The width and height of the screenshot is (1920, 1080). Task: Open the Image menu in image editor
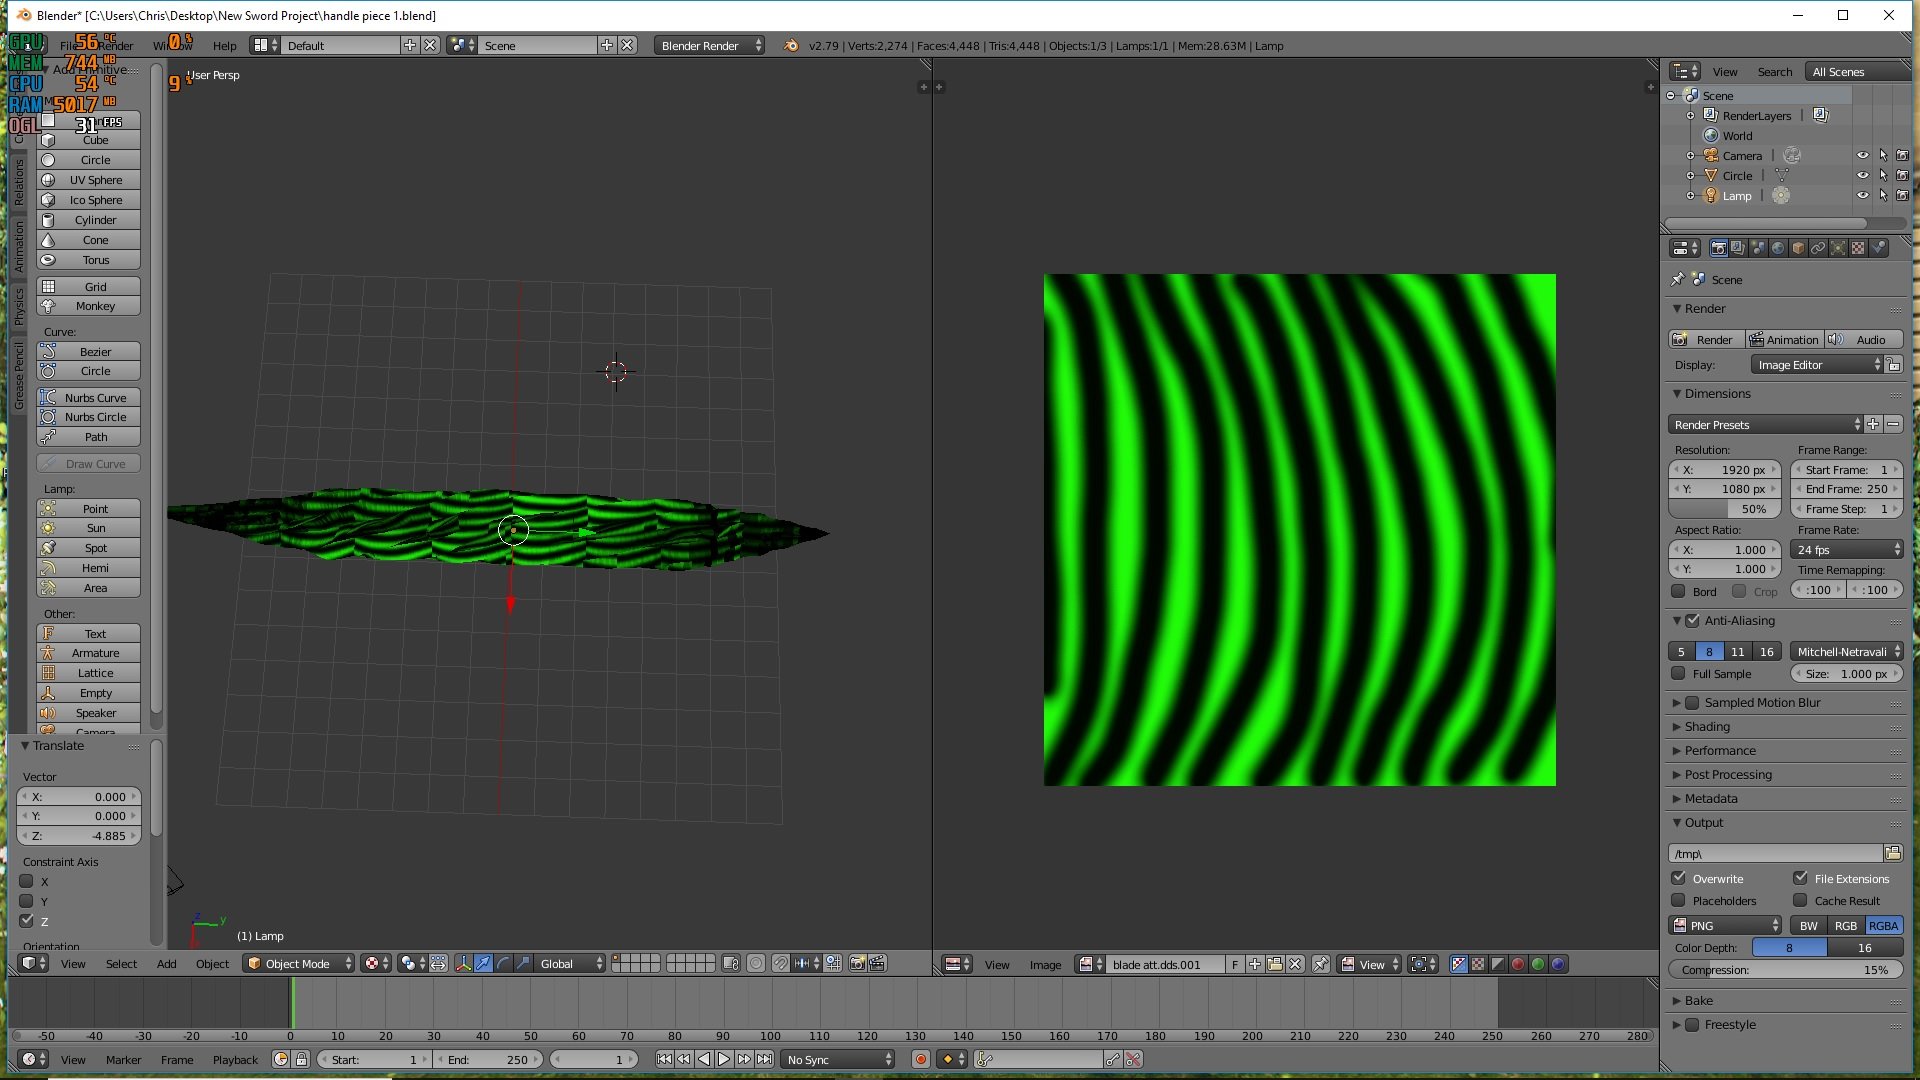pos(1045,965)
